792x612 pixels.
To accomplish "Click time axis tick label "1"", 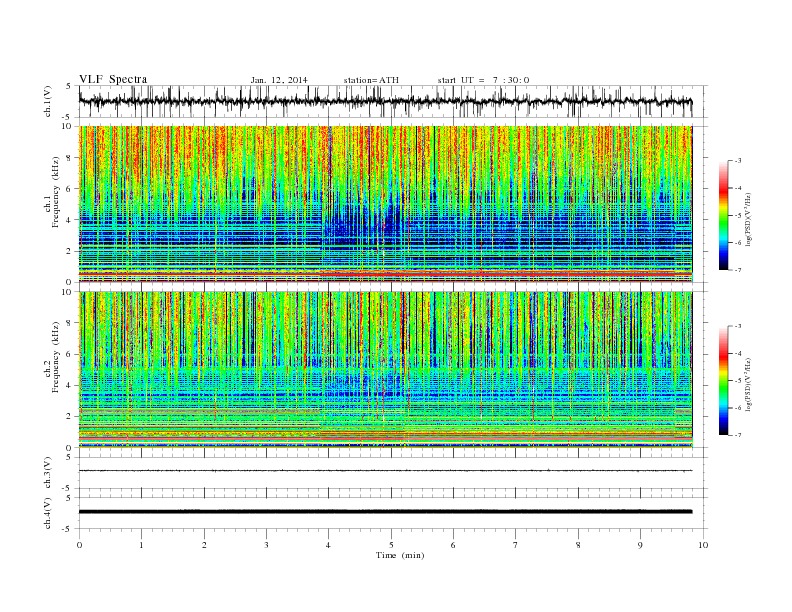I will (x=142, y=545).
